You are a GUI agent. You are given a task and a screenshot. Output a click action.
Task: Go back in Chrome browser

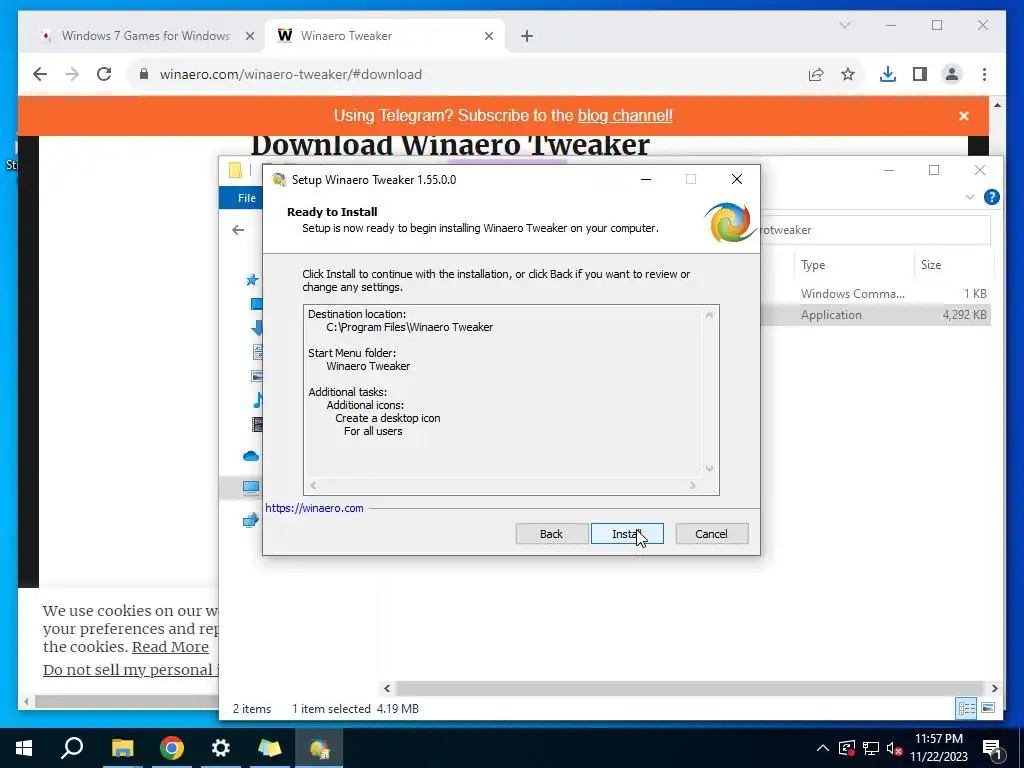(40, 74)
